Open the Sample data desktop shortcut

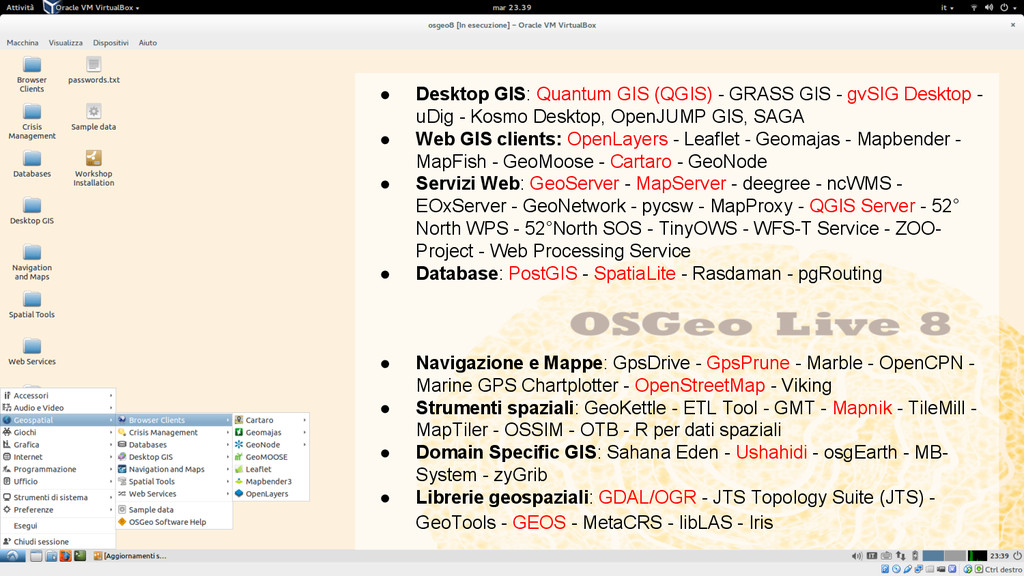pos(93,118)
